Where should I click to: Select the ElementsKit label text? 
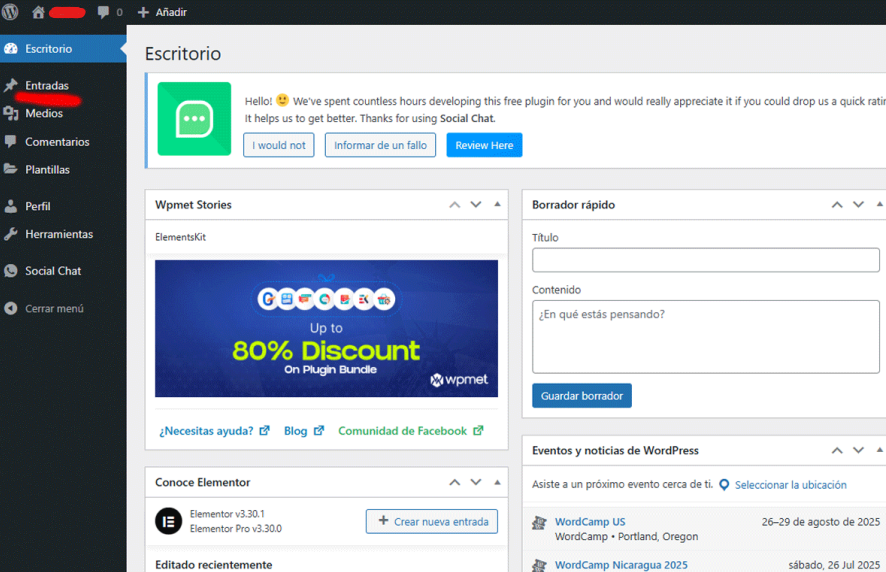pos(180,237)
